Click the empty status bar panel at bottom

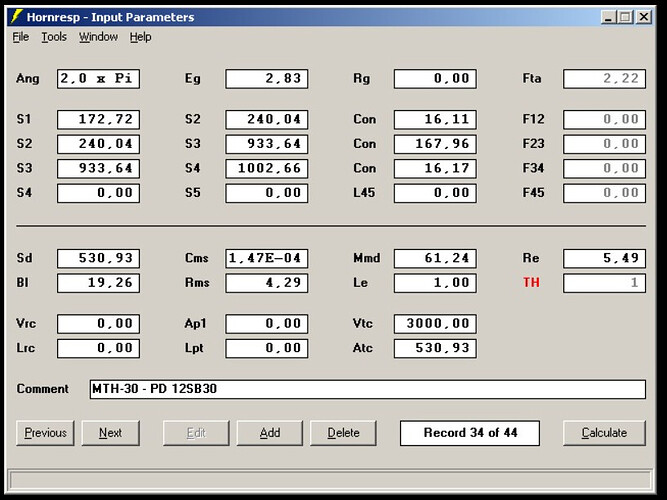331,480
